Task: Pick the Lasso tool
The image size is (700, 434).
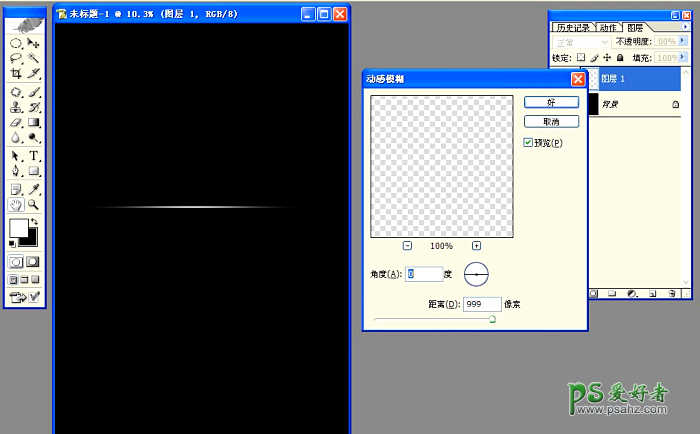Action: pos(16,59)
